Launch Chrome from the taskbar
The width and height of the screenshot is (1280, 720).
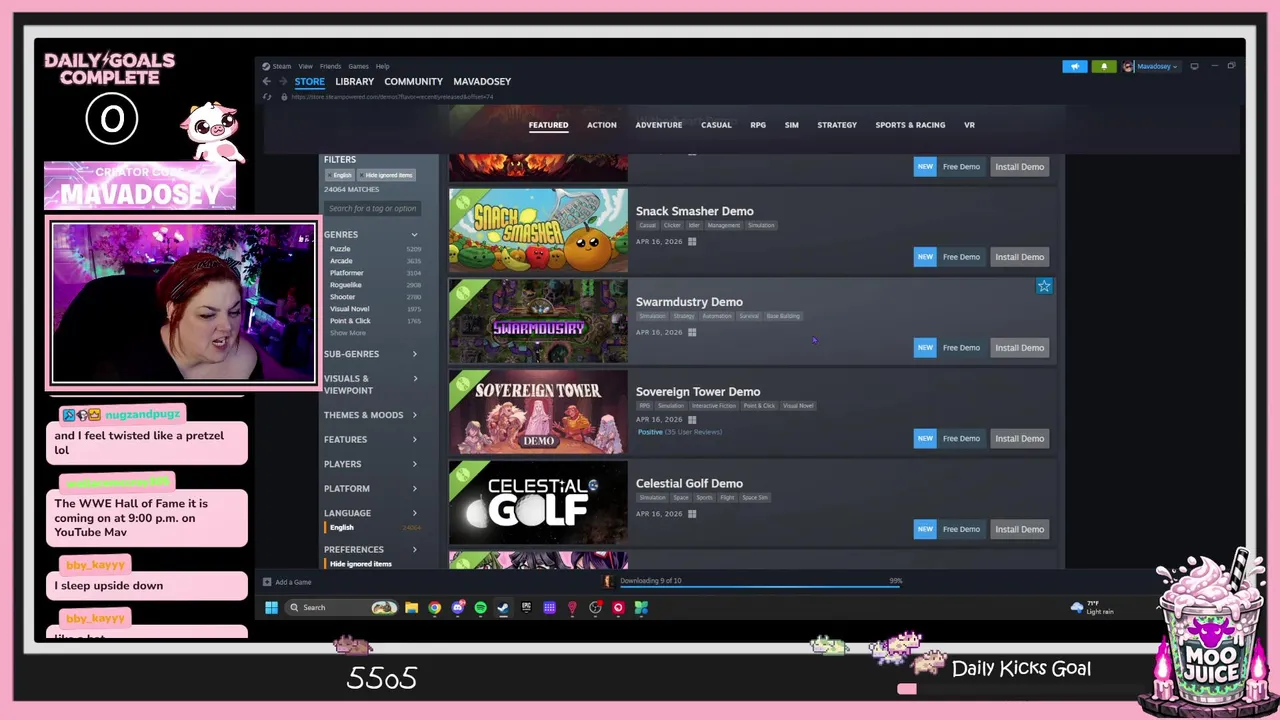435,607
